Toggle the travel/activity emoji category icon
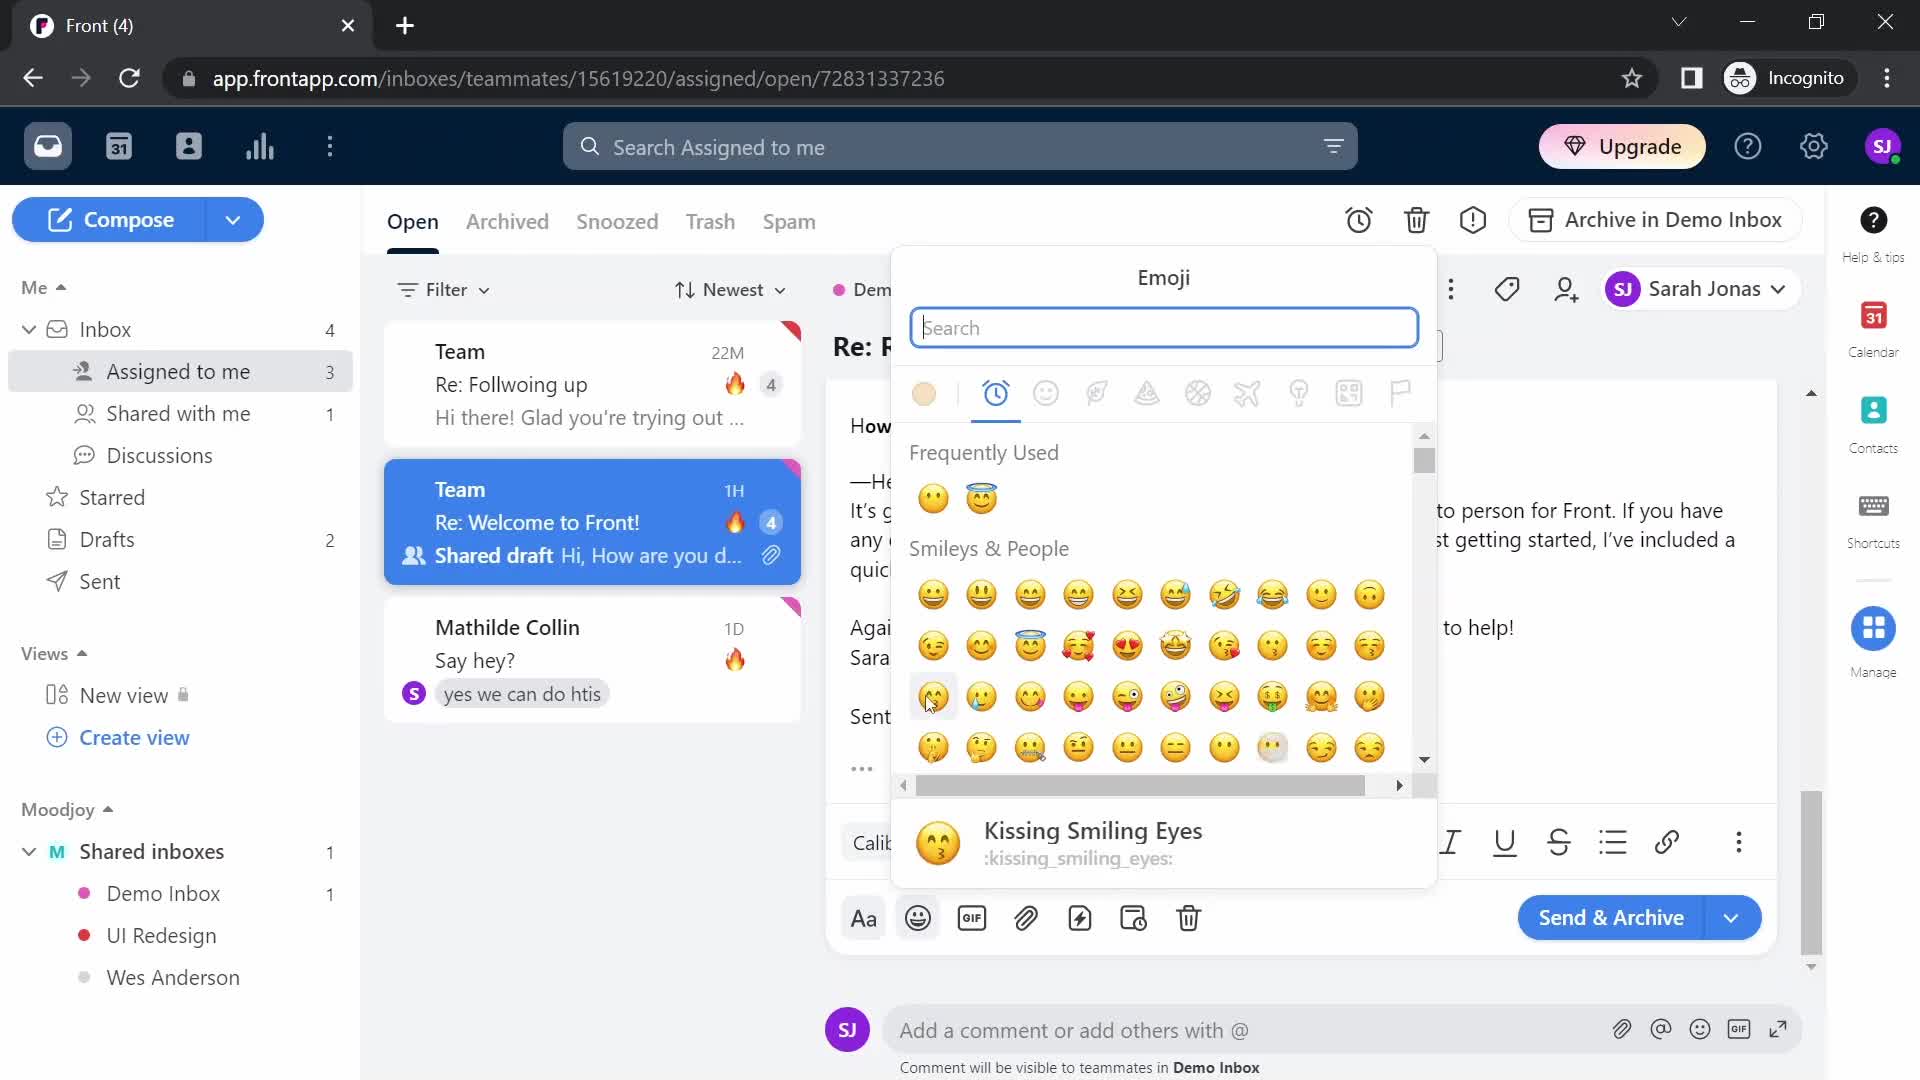The height and width of the screenshot is (1080, 1920). tap(1247, 393)
